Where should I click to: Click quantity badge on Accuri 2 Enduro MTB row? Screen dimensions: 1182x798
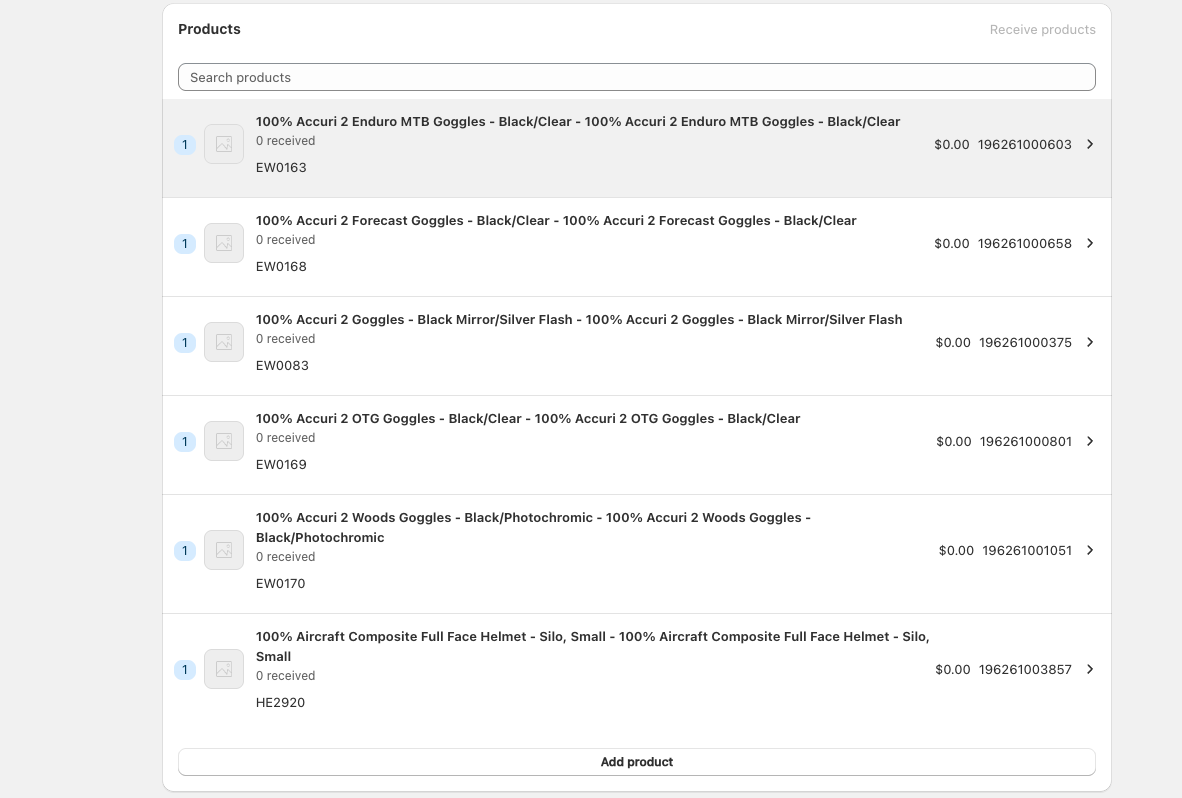pos(185,145)
